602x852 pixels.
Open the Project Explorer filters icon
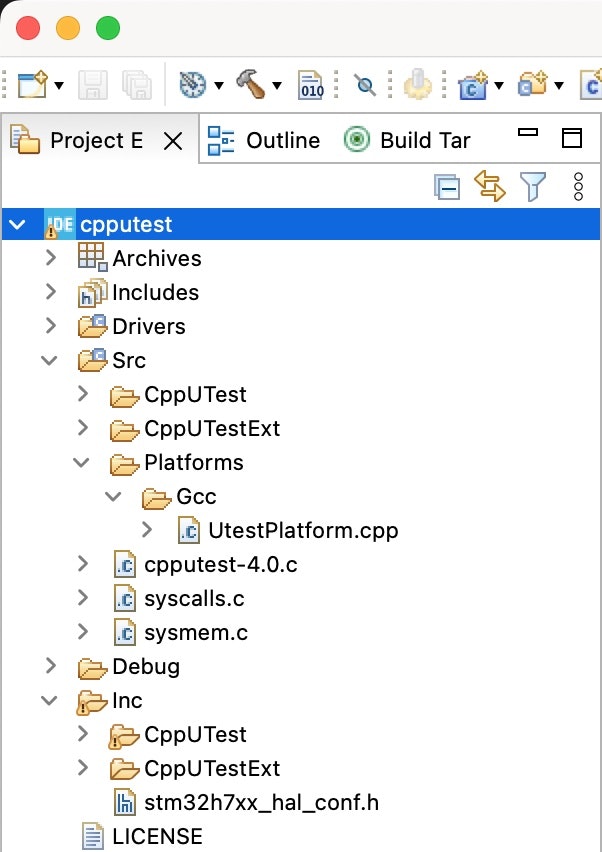click(532, 186)
